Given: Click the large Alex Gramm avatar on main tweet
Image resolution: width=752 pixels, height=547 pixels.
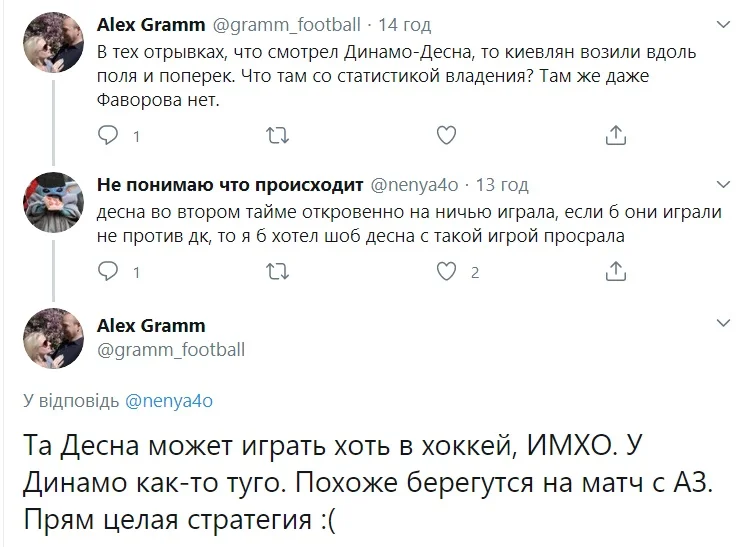Looking at the screenshot, I should coord(51,338).
